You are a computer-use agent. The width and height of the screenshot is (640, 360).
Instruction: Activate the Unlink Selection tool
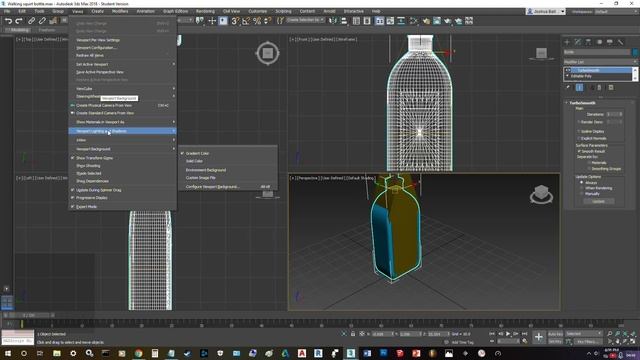(42, 21)
